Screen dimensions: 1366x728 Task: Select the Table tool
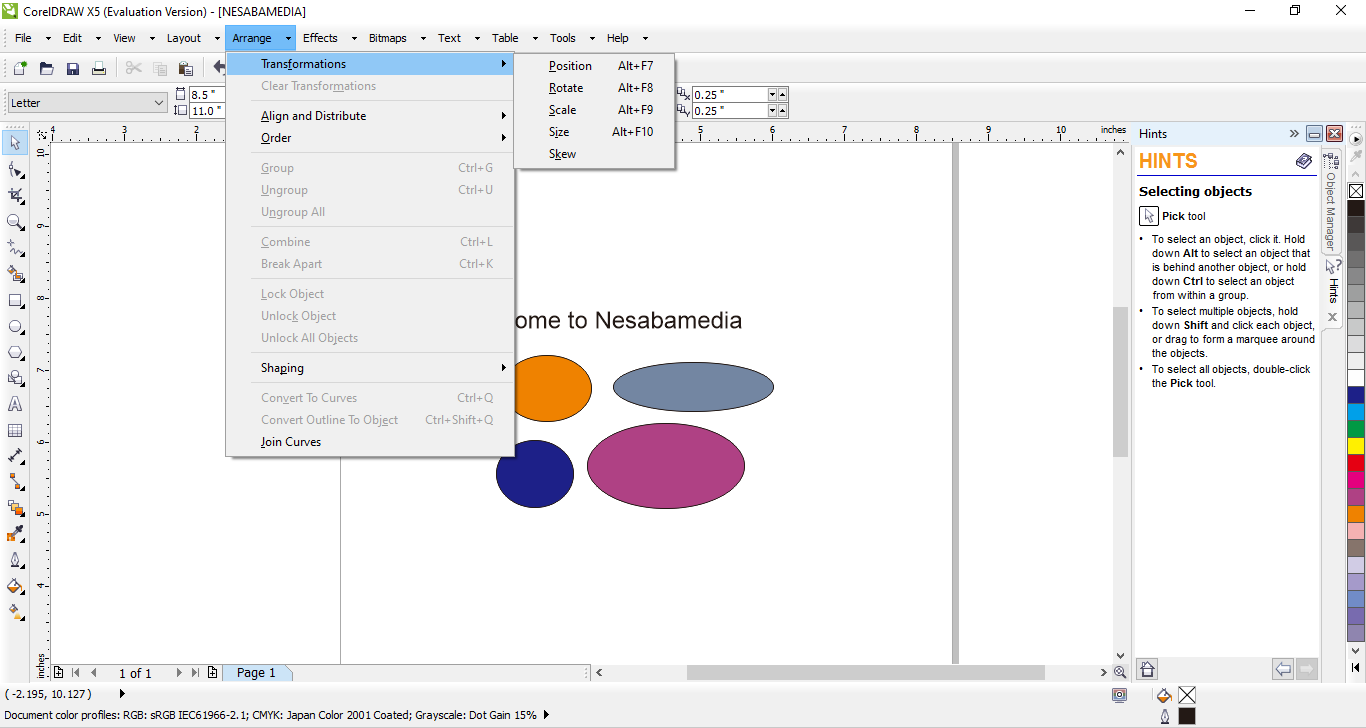coord(15,430)
